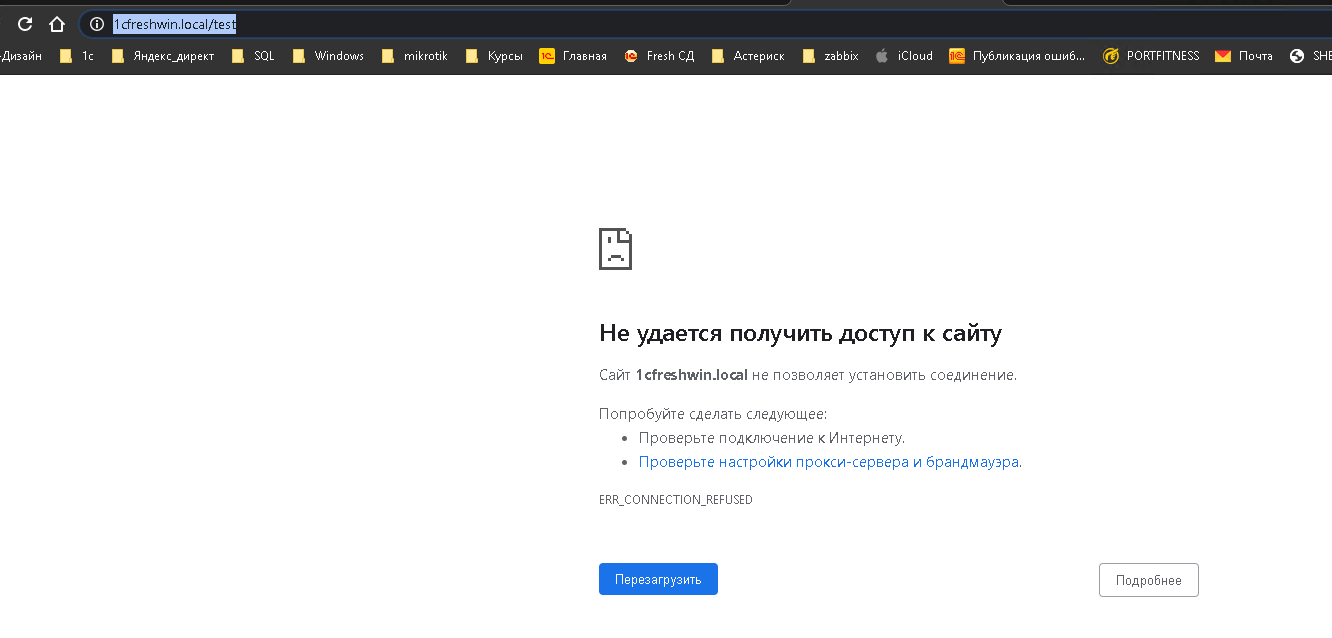This screenshot has width=1332, height=638.
Task: Open the Fresh СД bookmark
Action: click(659, 56)
